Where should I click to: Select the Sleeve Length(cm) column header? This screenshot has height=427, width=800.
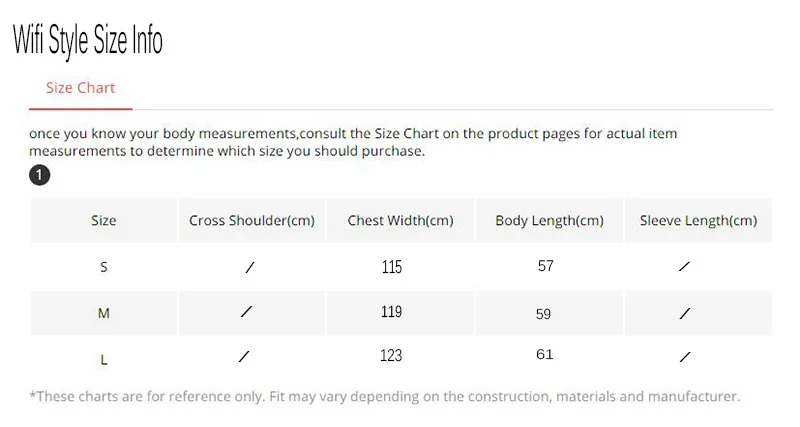[698, 221]
